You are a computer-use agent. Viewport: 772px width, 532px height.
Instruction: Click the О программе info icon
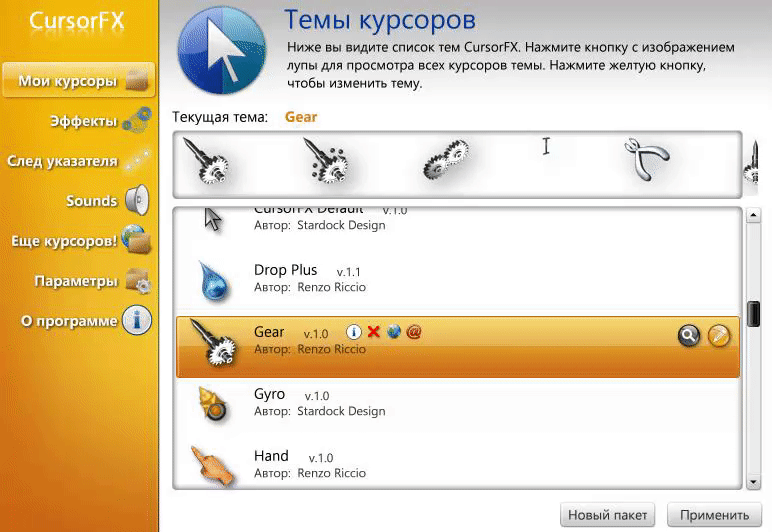tap(137, 320)
